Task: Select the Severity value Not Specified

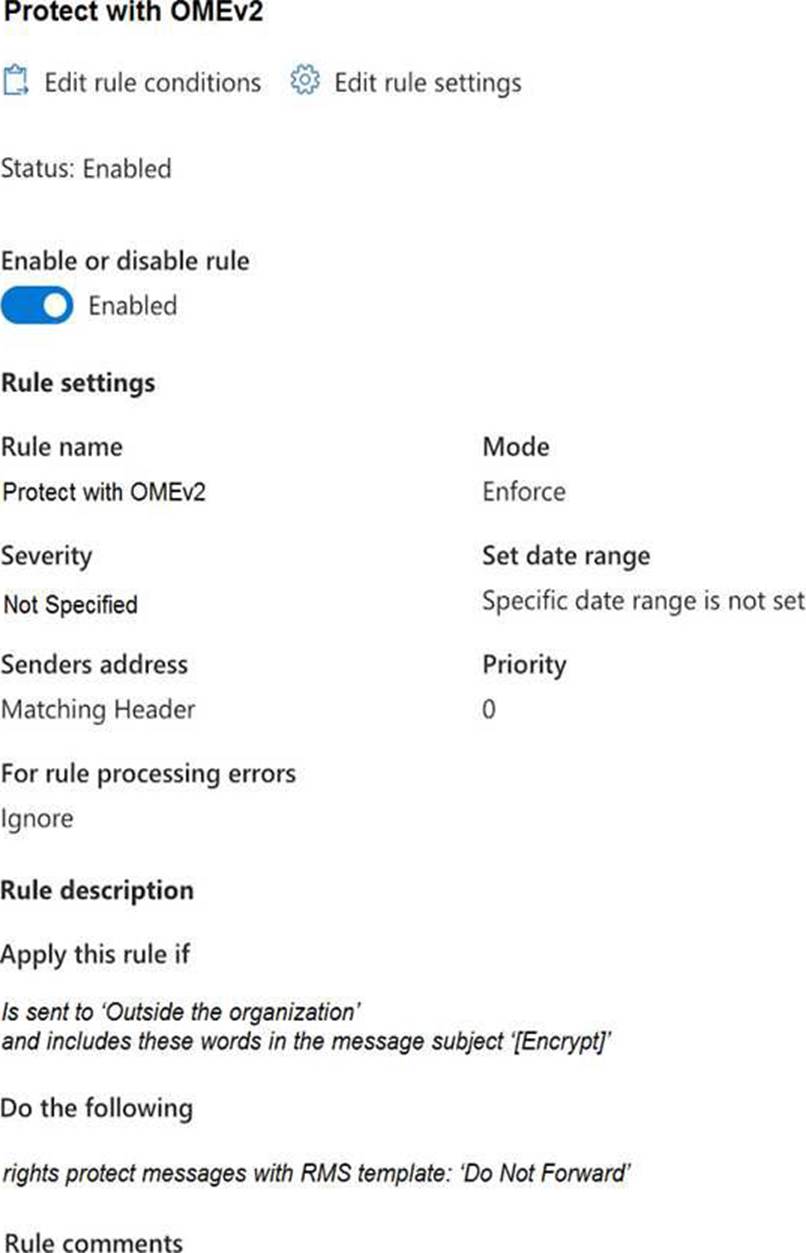Action: (71, 605)
